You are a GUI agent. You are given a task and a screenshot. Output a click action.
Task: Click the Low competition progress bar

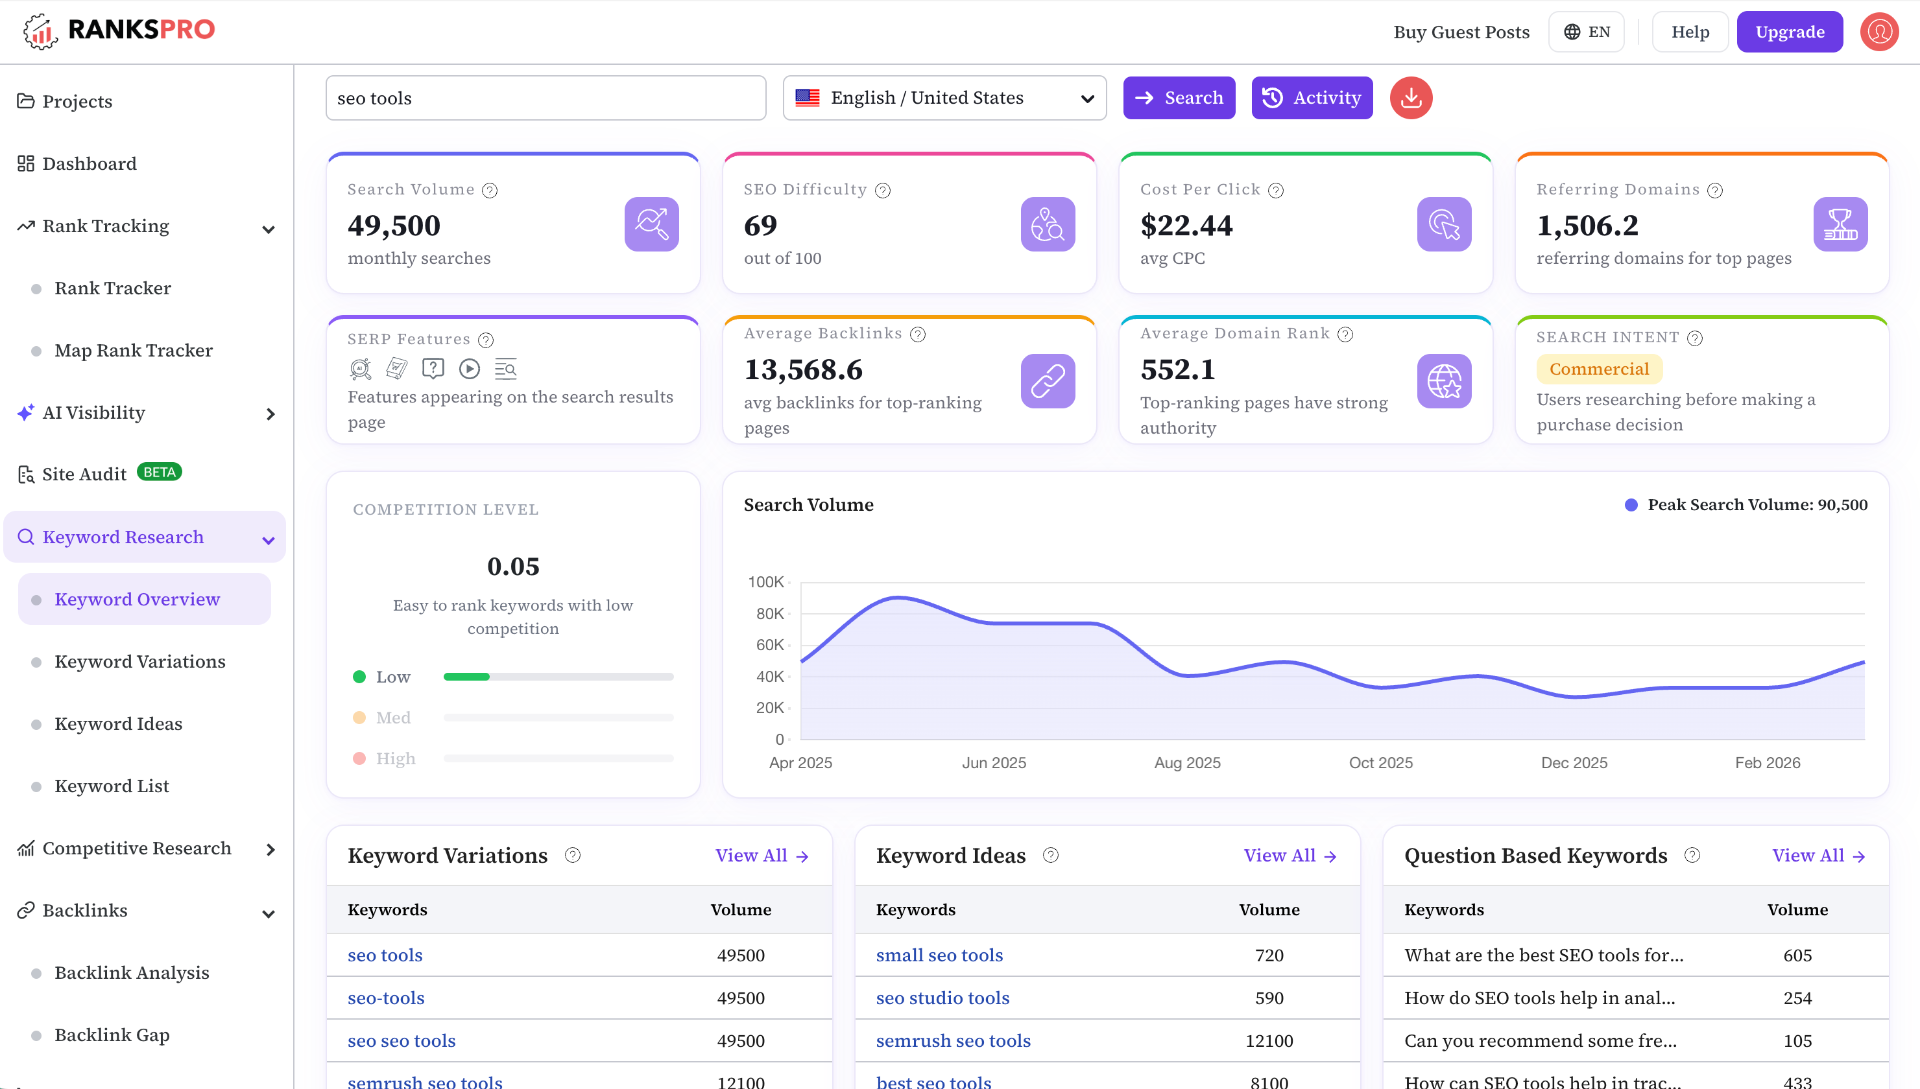pyautogui.click(x=558, y=677)
